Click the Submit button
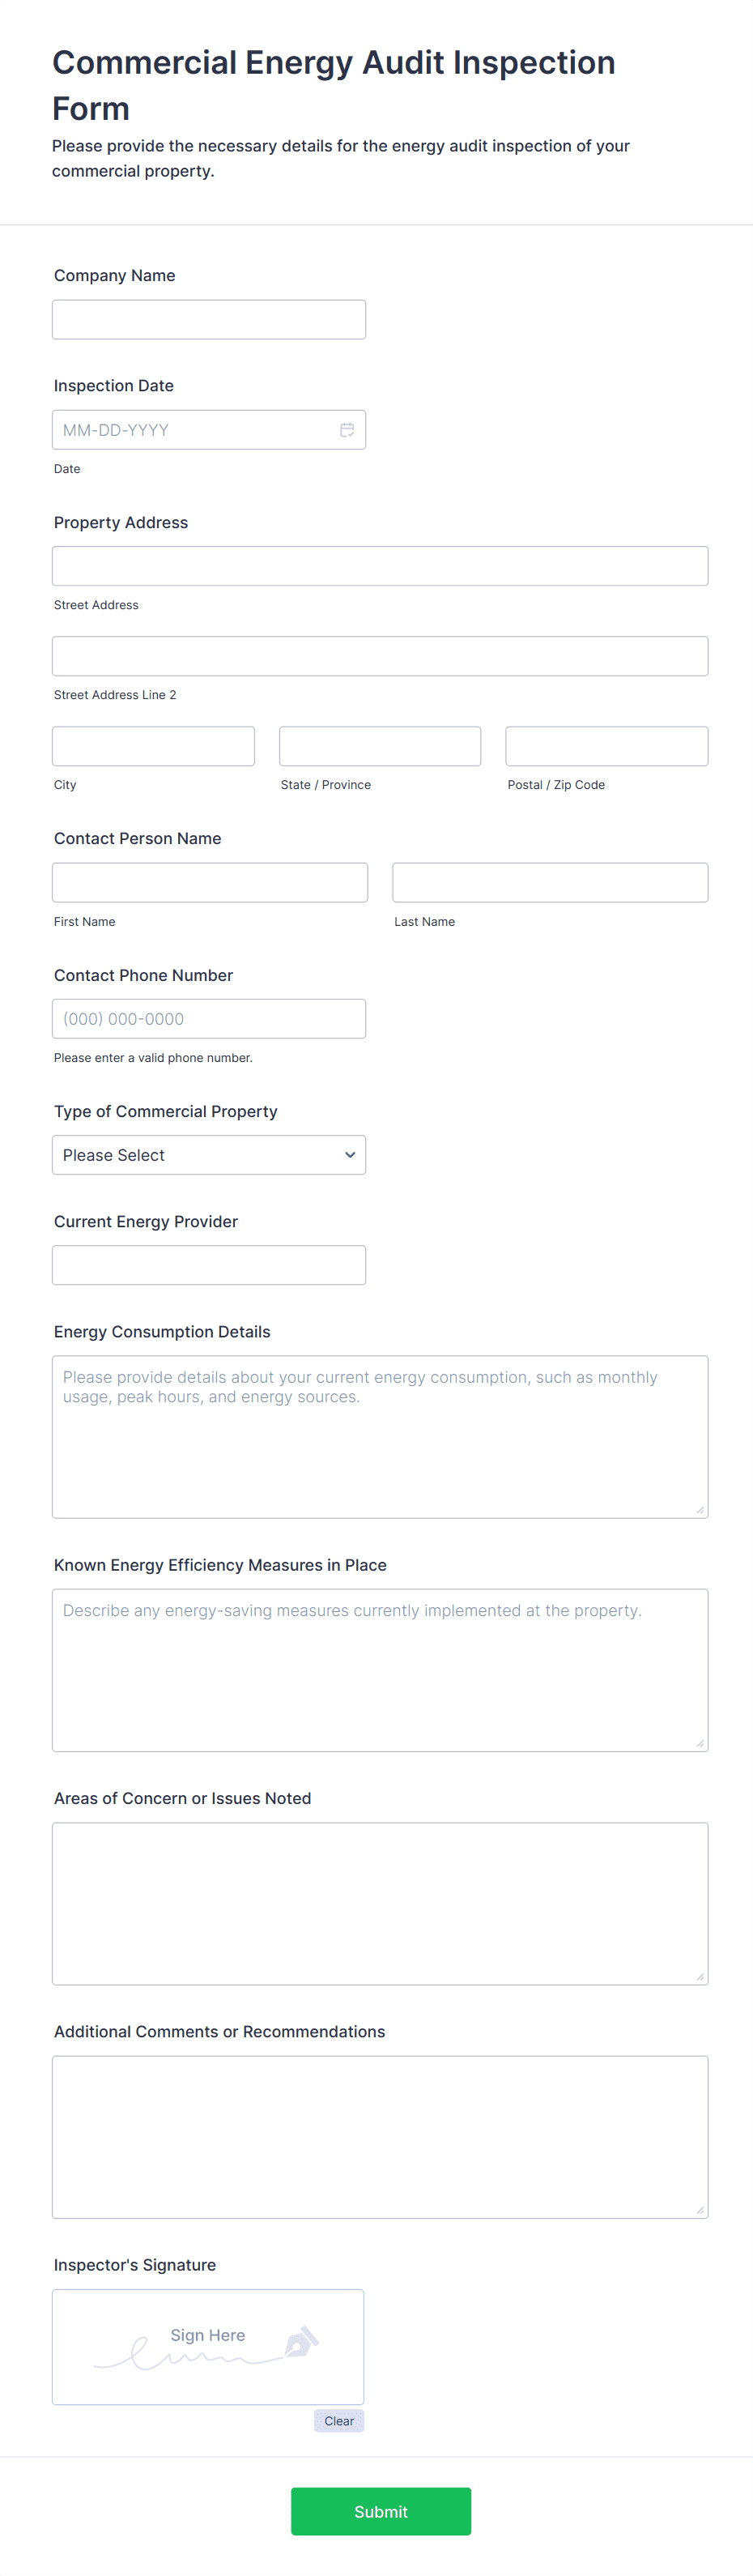This screenshot has width=753, height=2576. [380, 2511]
